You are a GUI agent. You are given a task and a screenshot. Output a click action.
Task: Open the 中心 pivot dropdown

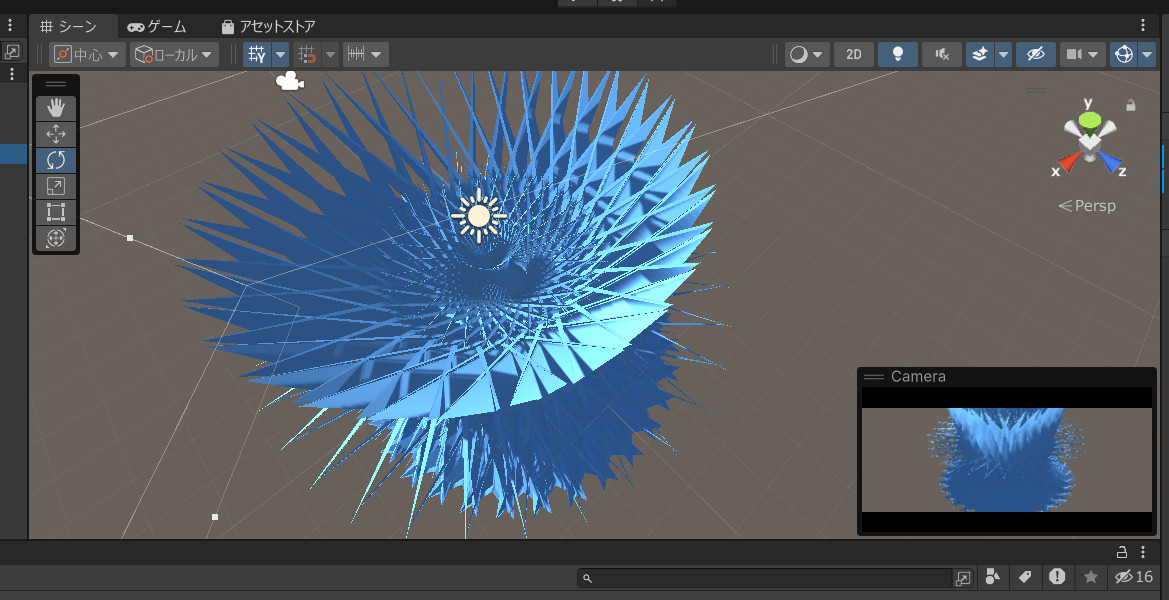click(87, 54)
